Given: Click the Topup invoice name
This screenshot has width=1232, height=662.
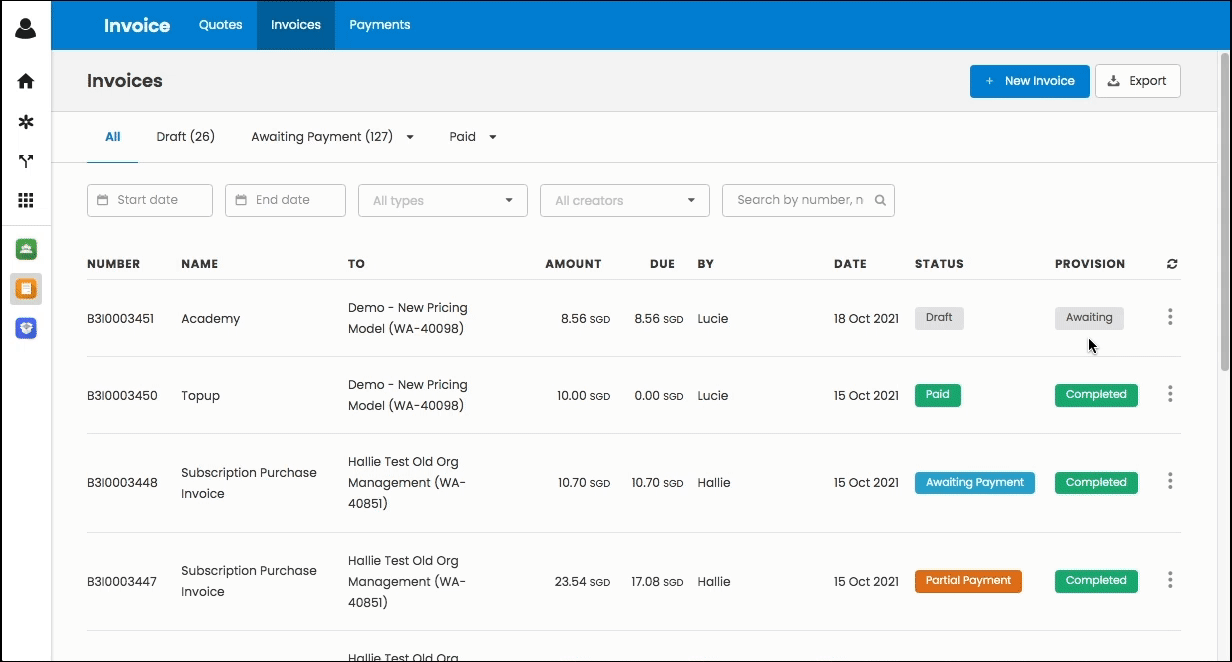Looking at the screenshot, I should coord(200,396).
